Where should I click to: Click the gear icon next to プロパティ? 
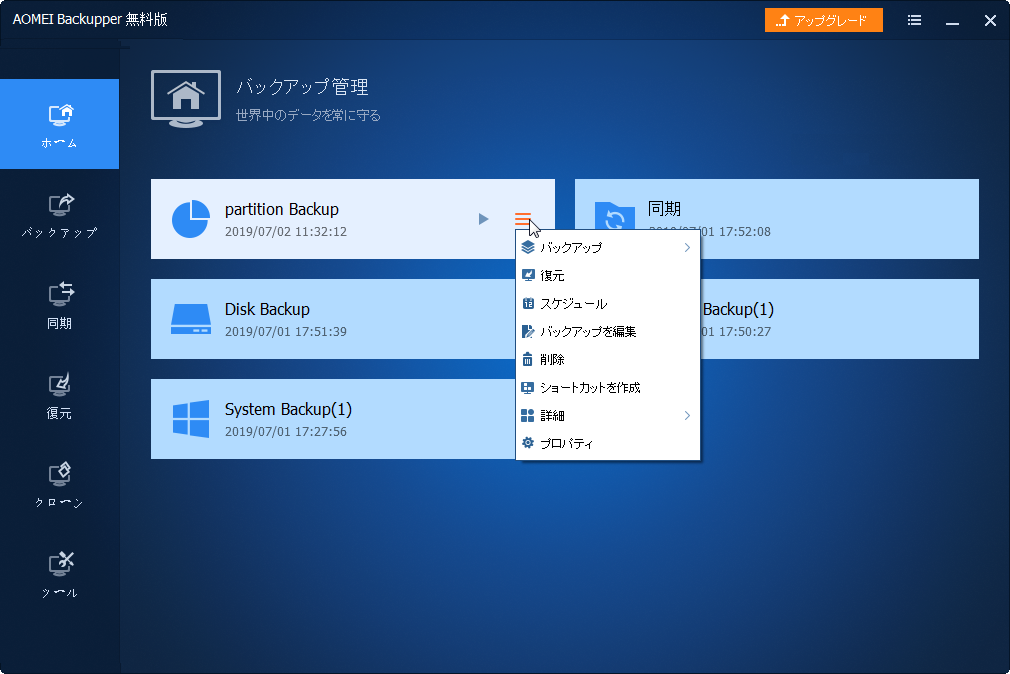tap(528, 443)
